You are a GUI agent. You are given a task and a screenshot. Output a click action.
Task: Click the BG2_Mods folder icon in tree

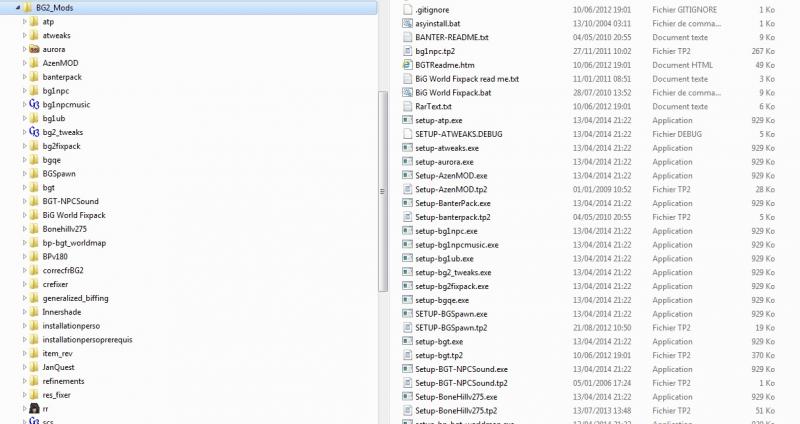(28, 8)
